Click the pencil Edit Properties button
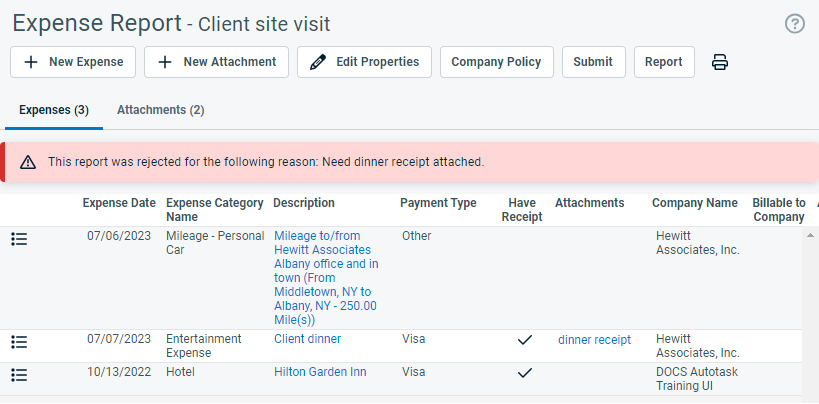The width and height of the screenshot is (819, 404). (365, 62)
